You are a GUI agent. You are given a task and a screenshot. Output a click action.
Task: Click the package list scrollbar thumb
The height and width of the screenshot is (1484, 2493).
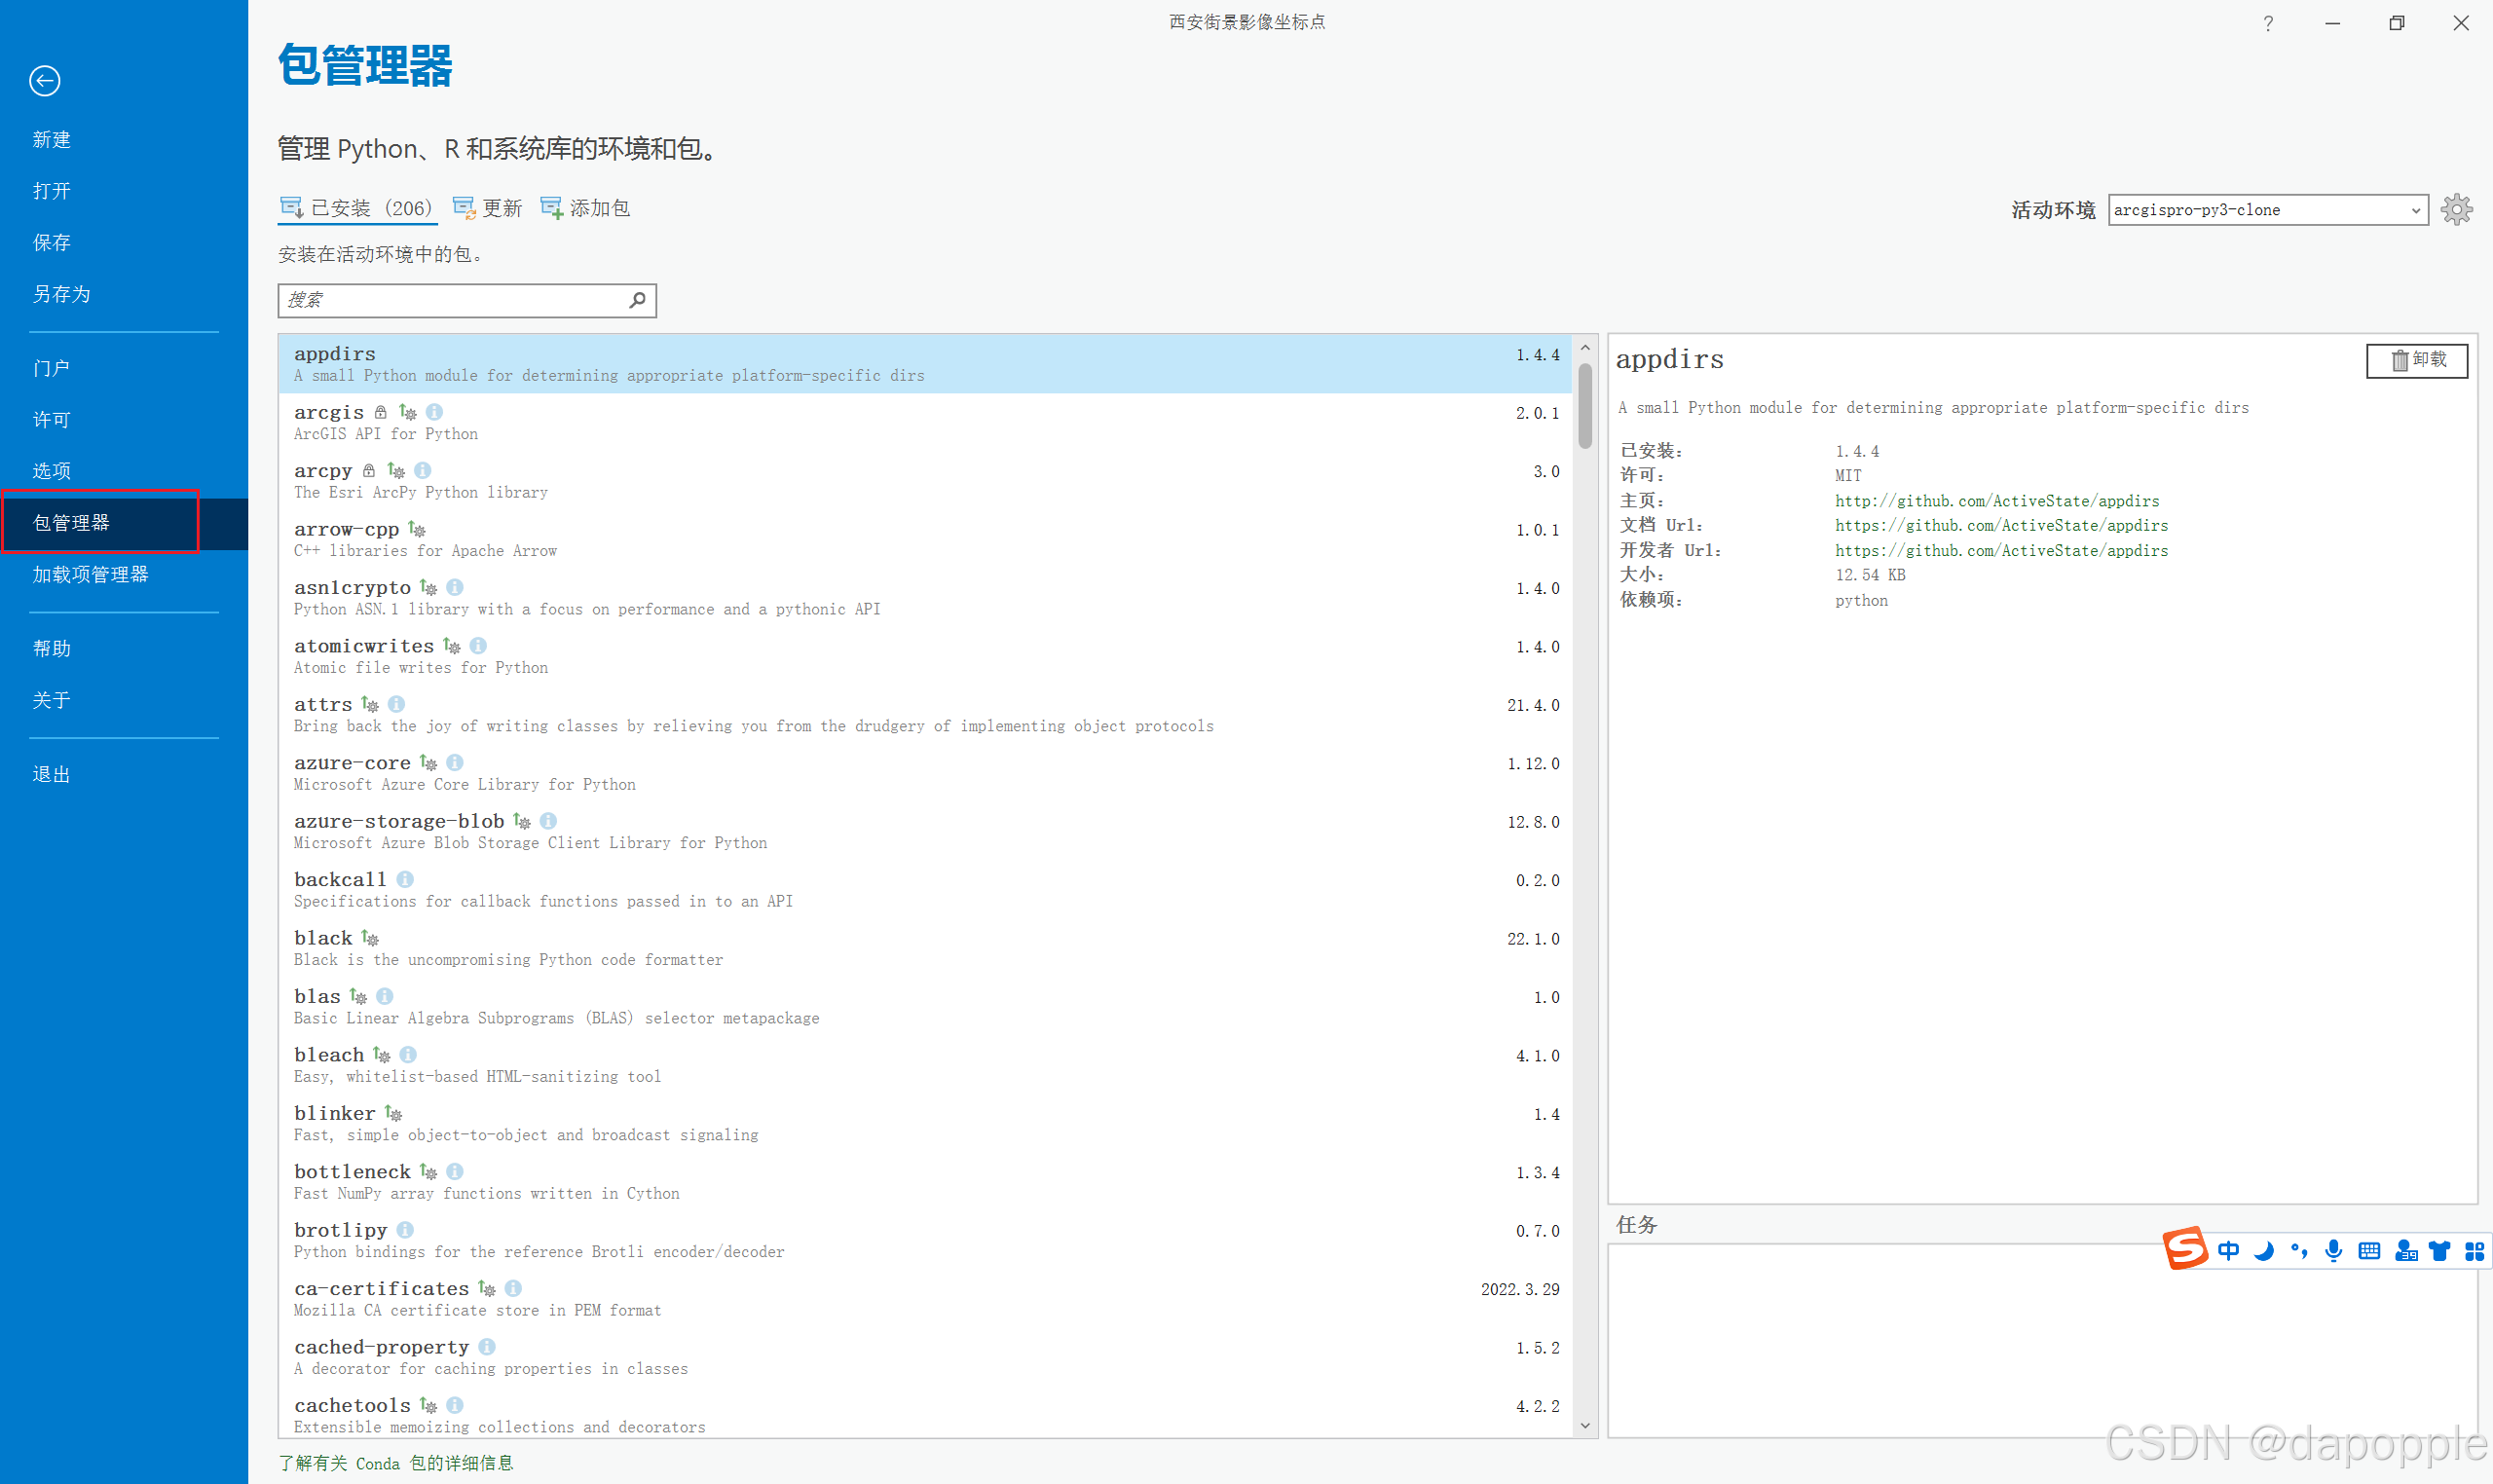[1585, 406]
